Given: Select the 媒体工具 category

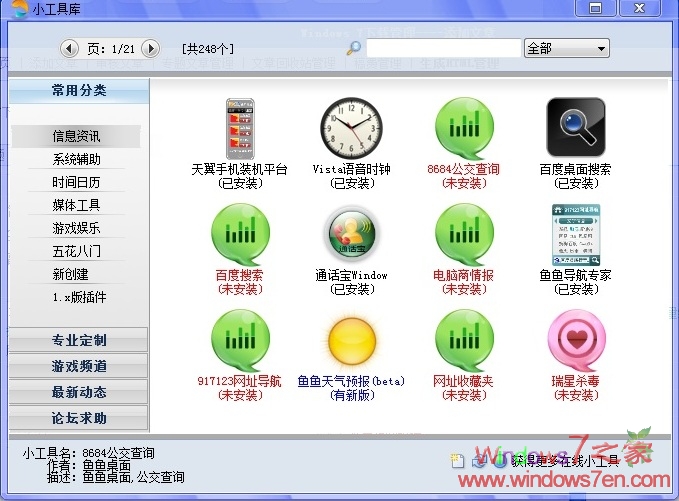Looking at the screenshot, I should (77, 205).
